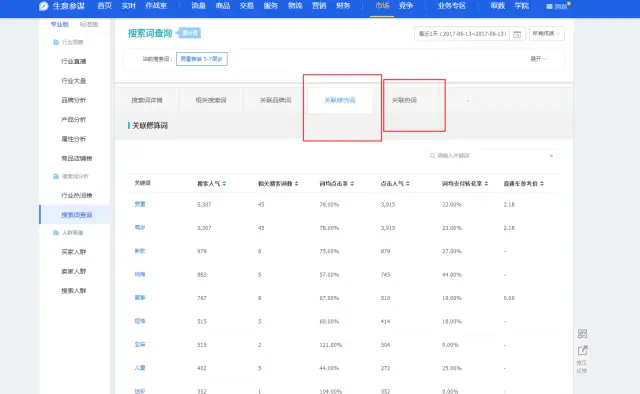
Task: Open 商品店铺榜 in sidebar
Action: click(77, 158)
